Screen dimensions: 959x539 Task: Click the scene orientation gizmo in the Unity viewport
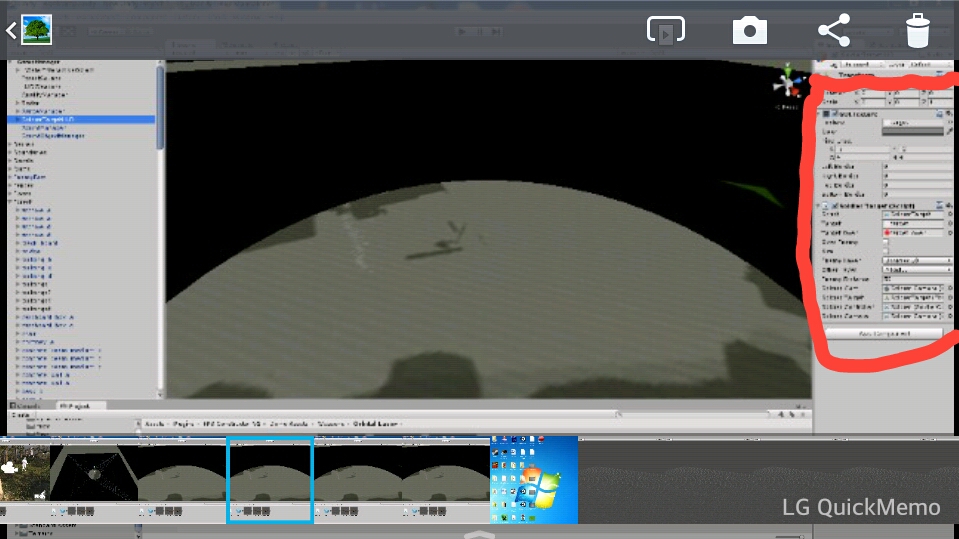[788, 84]
